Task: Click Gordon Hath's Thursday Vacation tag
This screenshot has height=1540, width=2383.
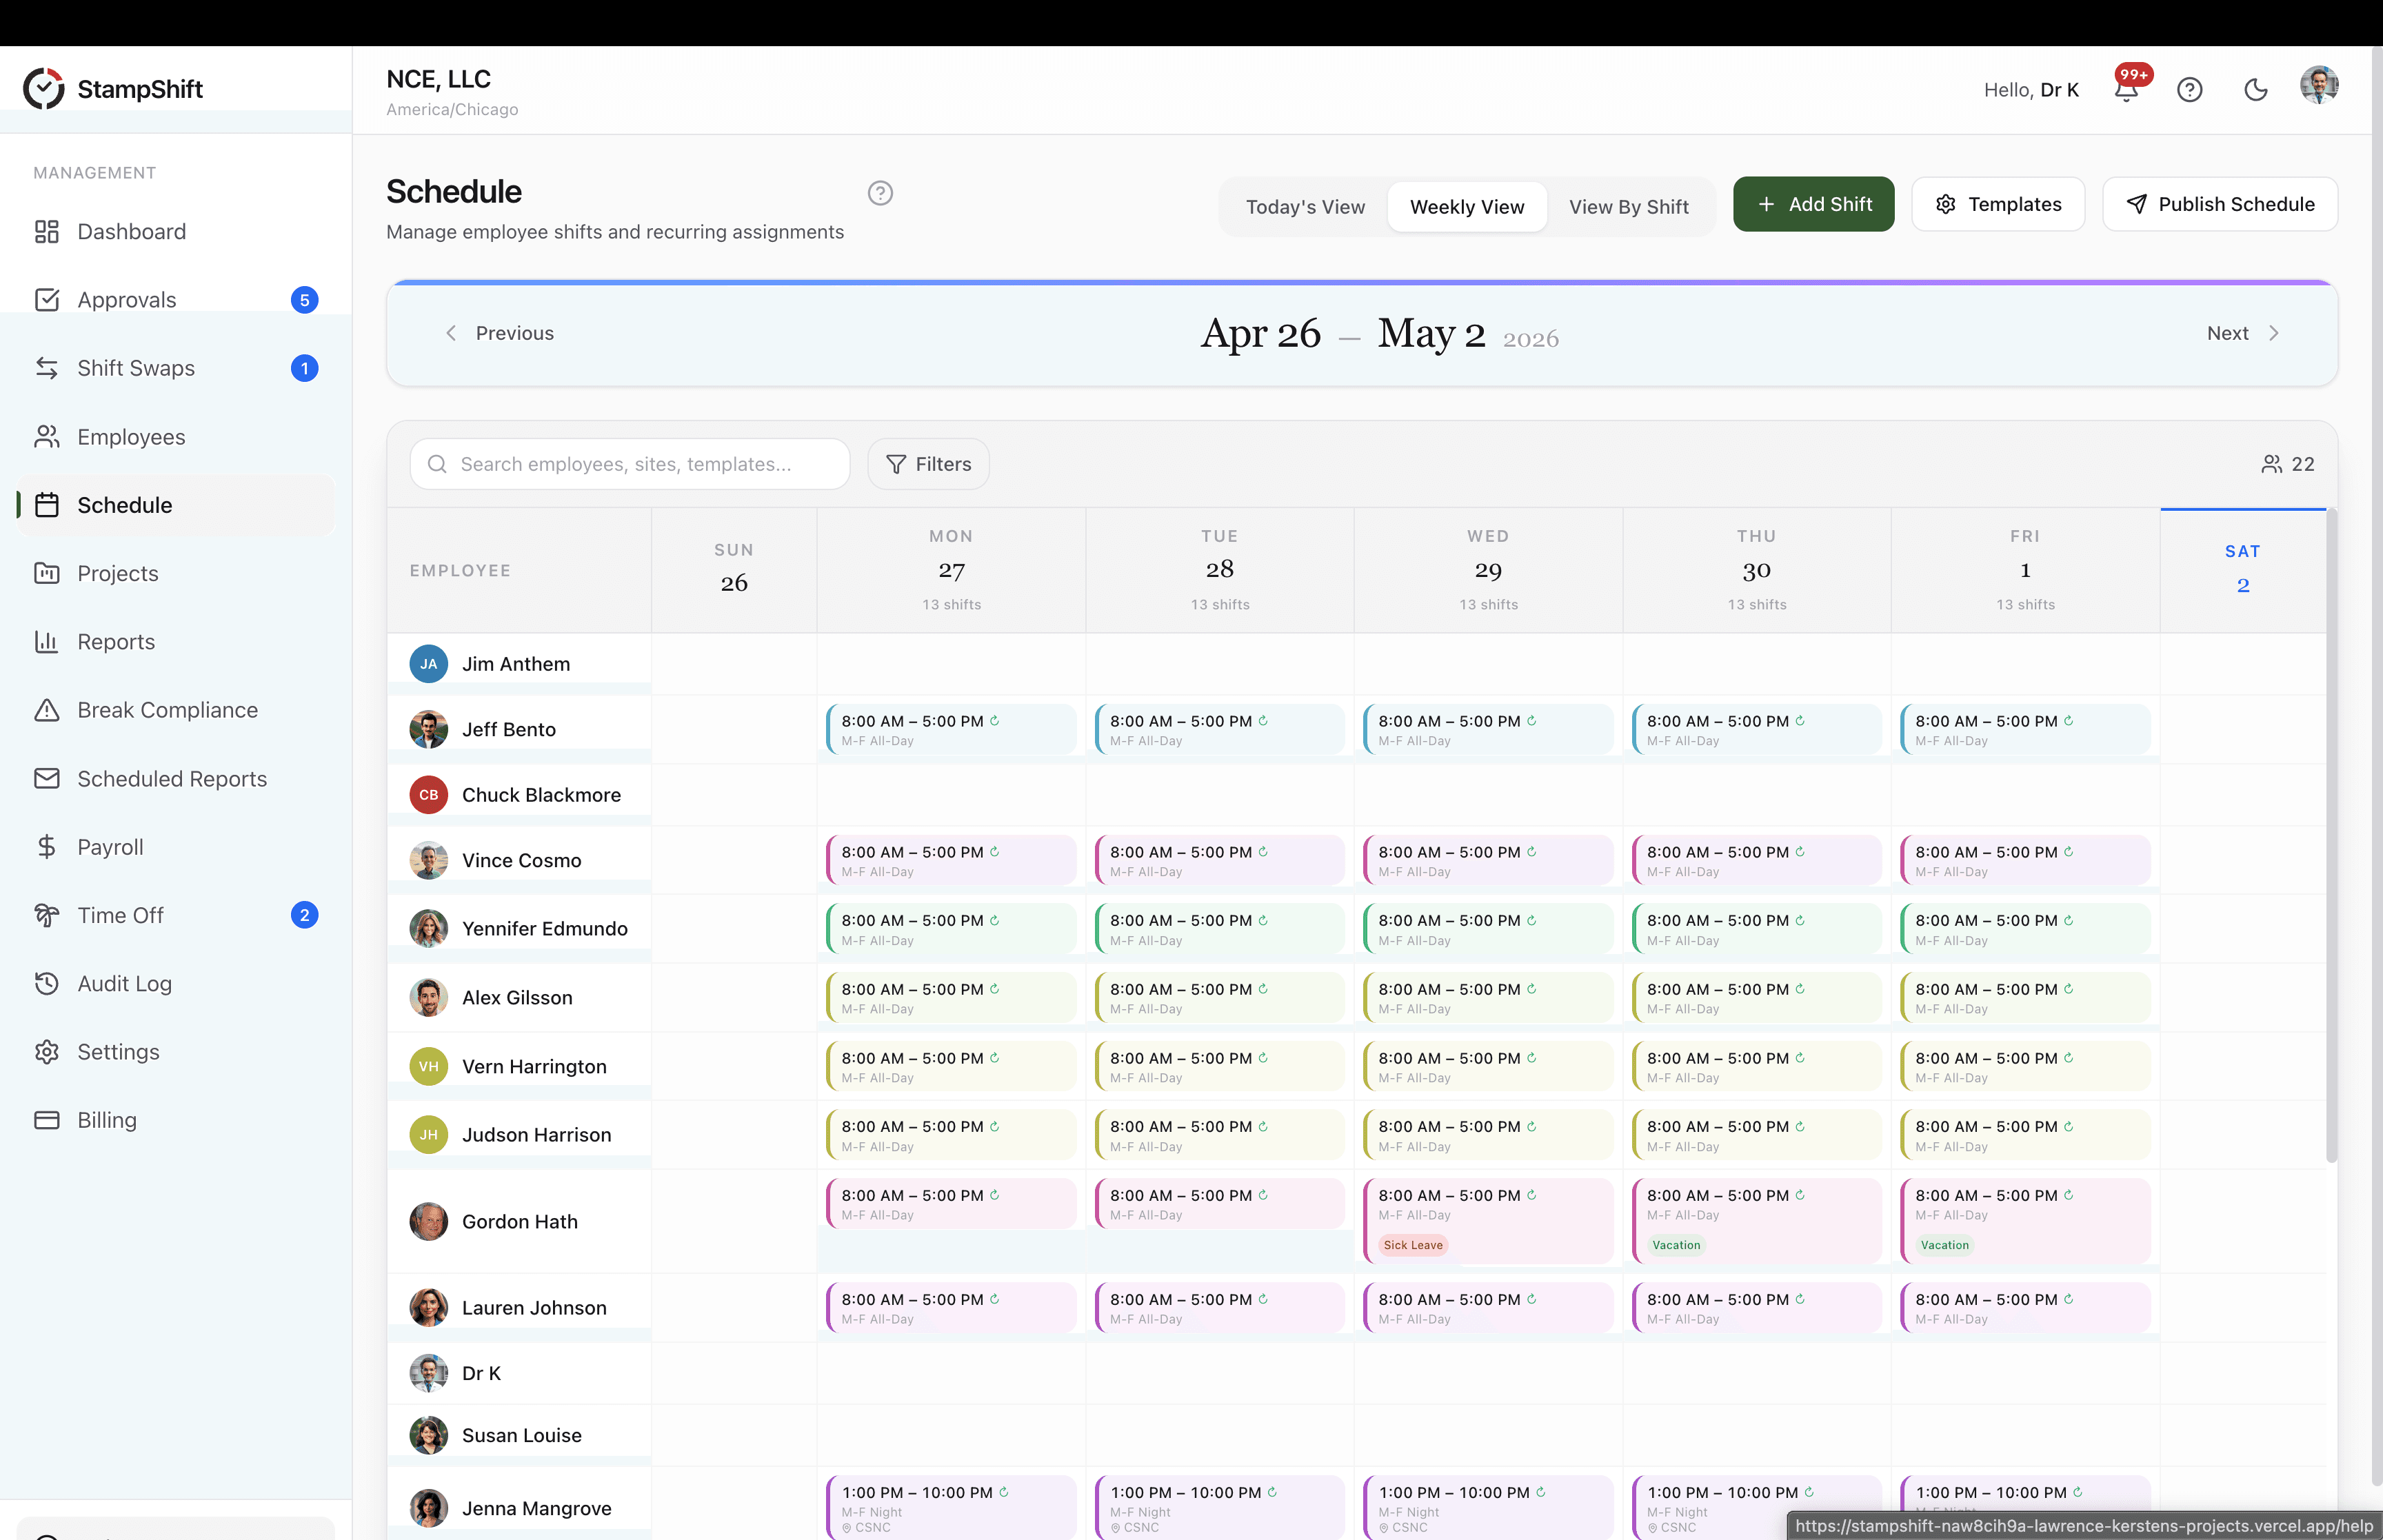Action: tap(1676, 1245)
